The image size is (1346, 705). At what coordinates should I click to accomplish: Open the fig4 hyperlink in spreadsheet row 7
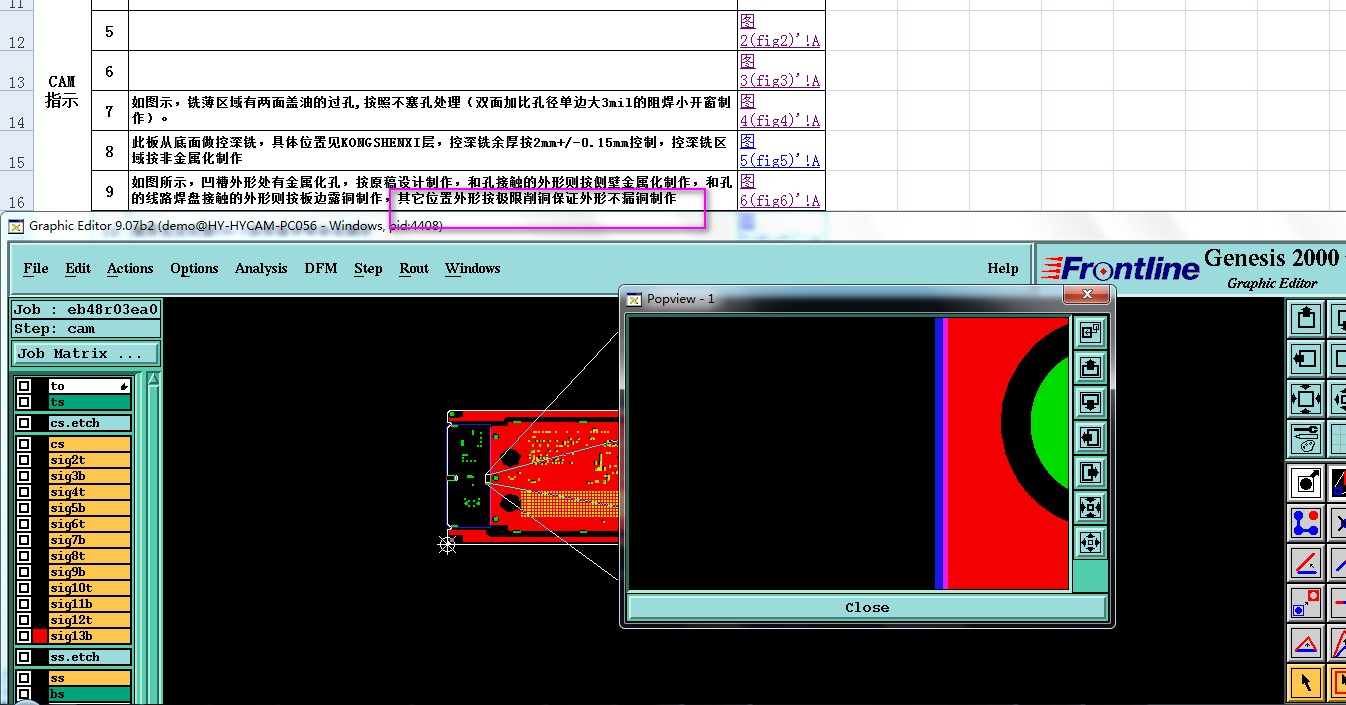[780, 111]
